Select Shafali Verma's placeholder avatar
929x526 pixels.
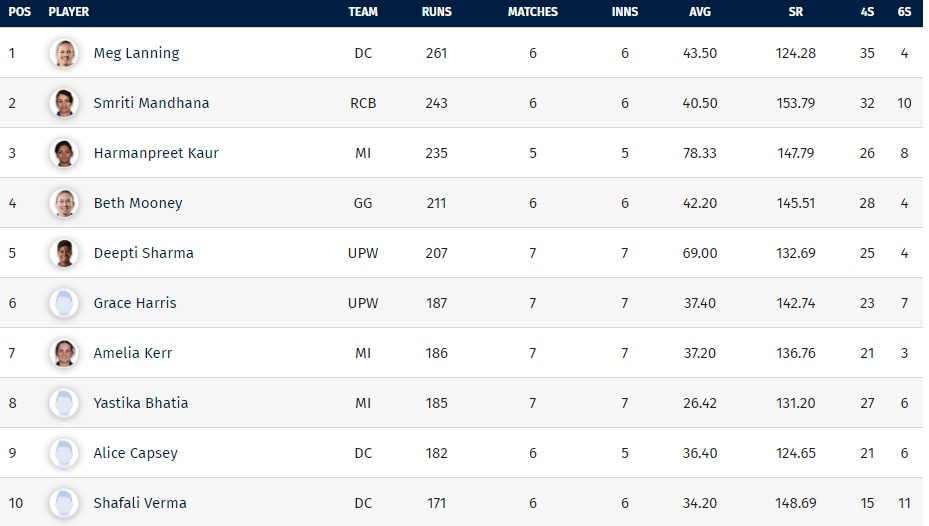(64, 503)
